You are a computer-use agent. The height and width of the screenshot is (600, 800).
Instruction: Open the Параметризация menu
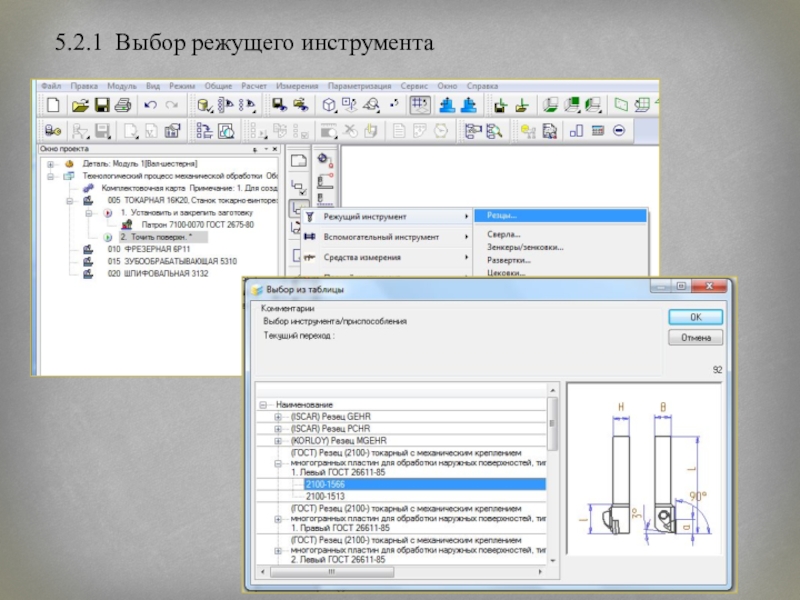point(359,86)
